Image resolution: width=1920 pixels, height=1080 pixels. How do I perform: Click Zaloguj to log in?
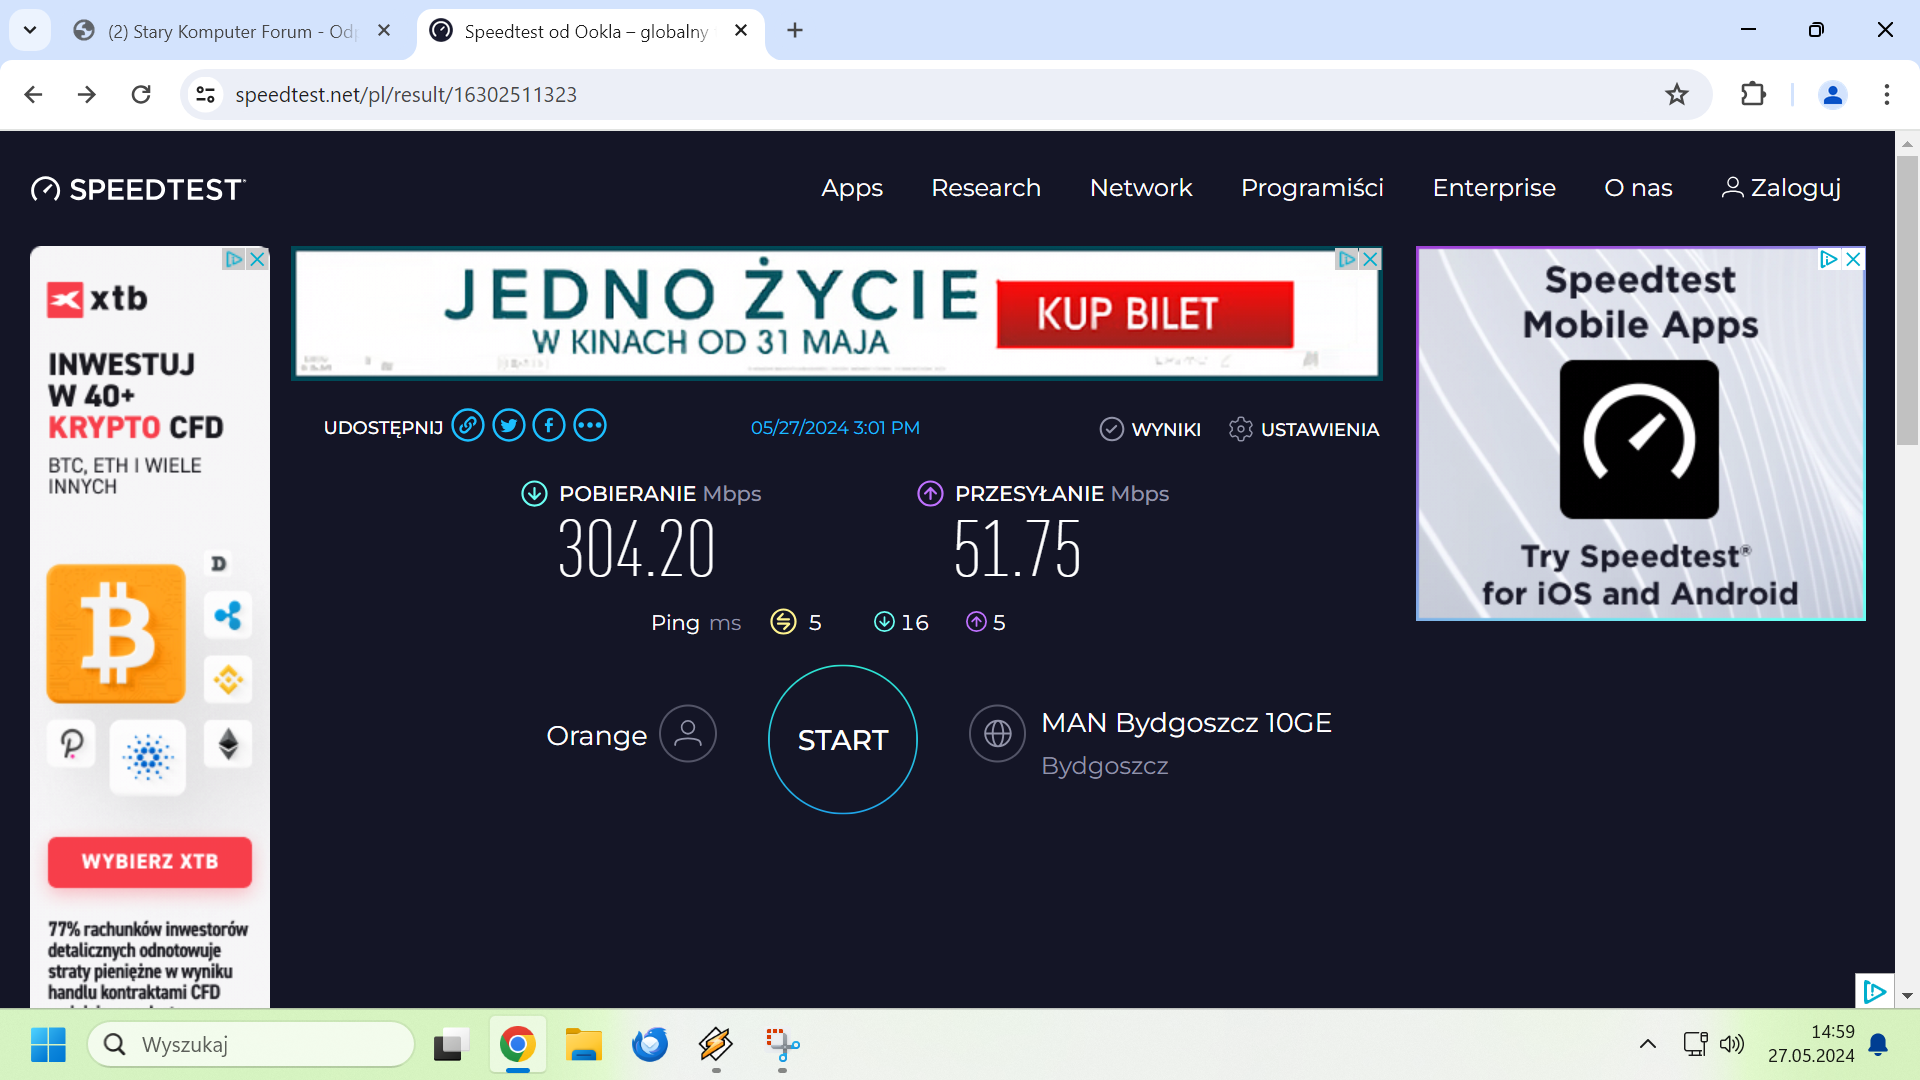point(1781,188)
